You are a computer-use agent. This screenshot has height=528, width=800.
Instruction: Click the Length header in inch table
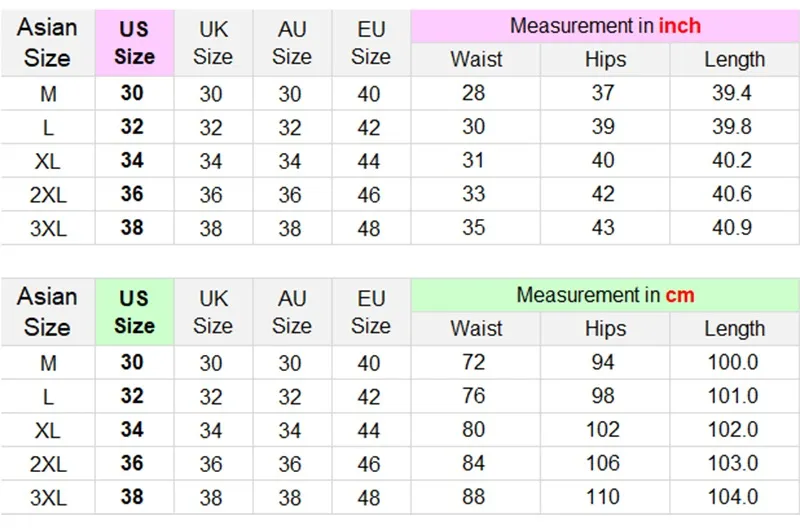click(x=735, y=60)
